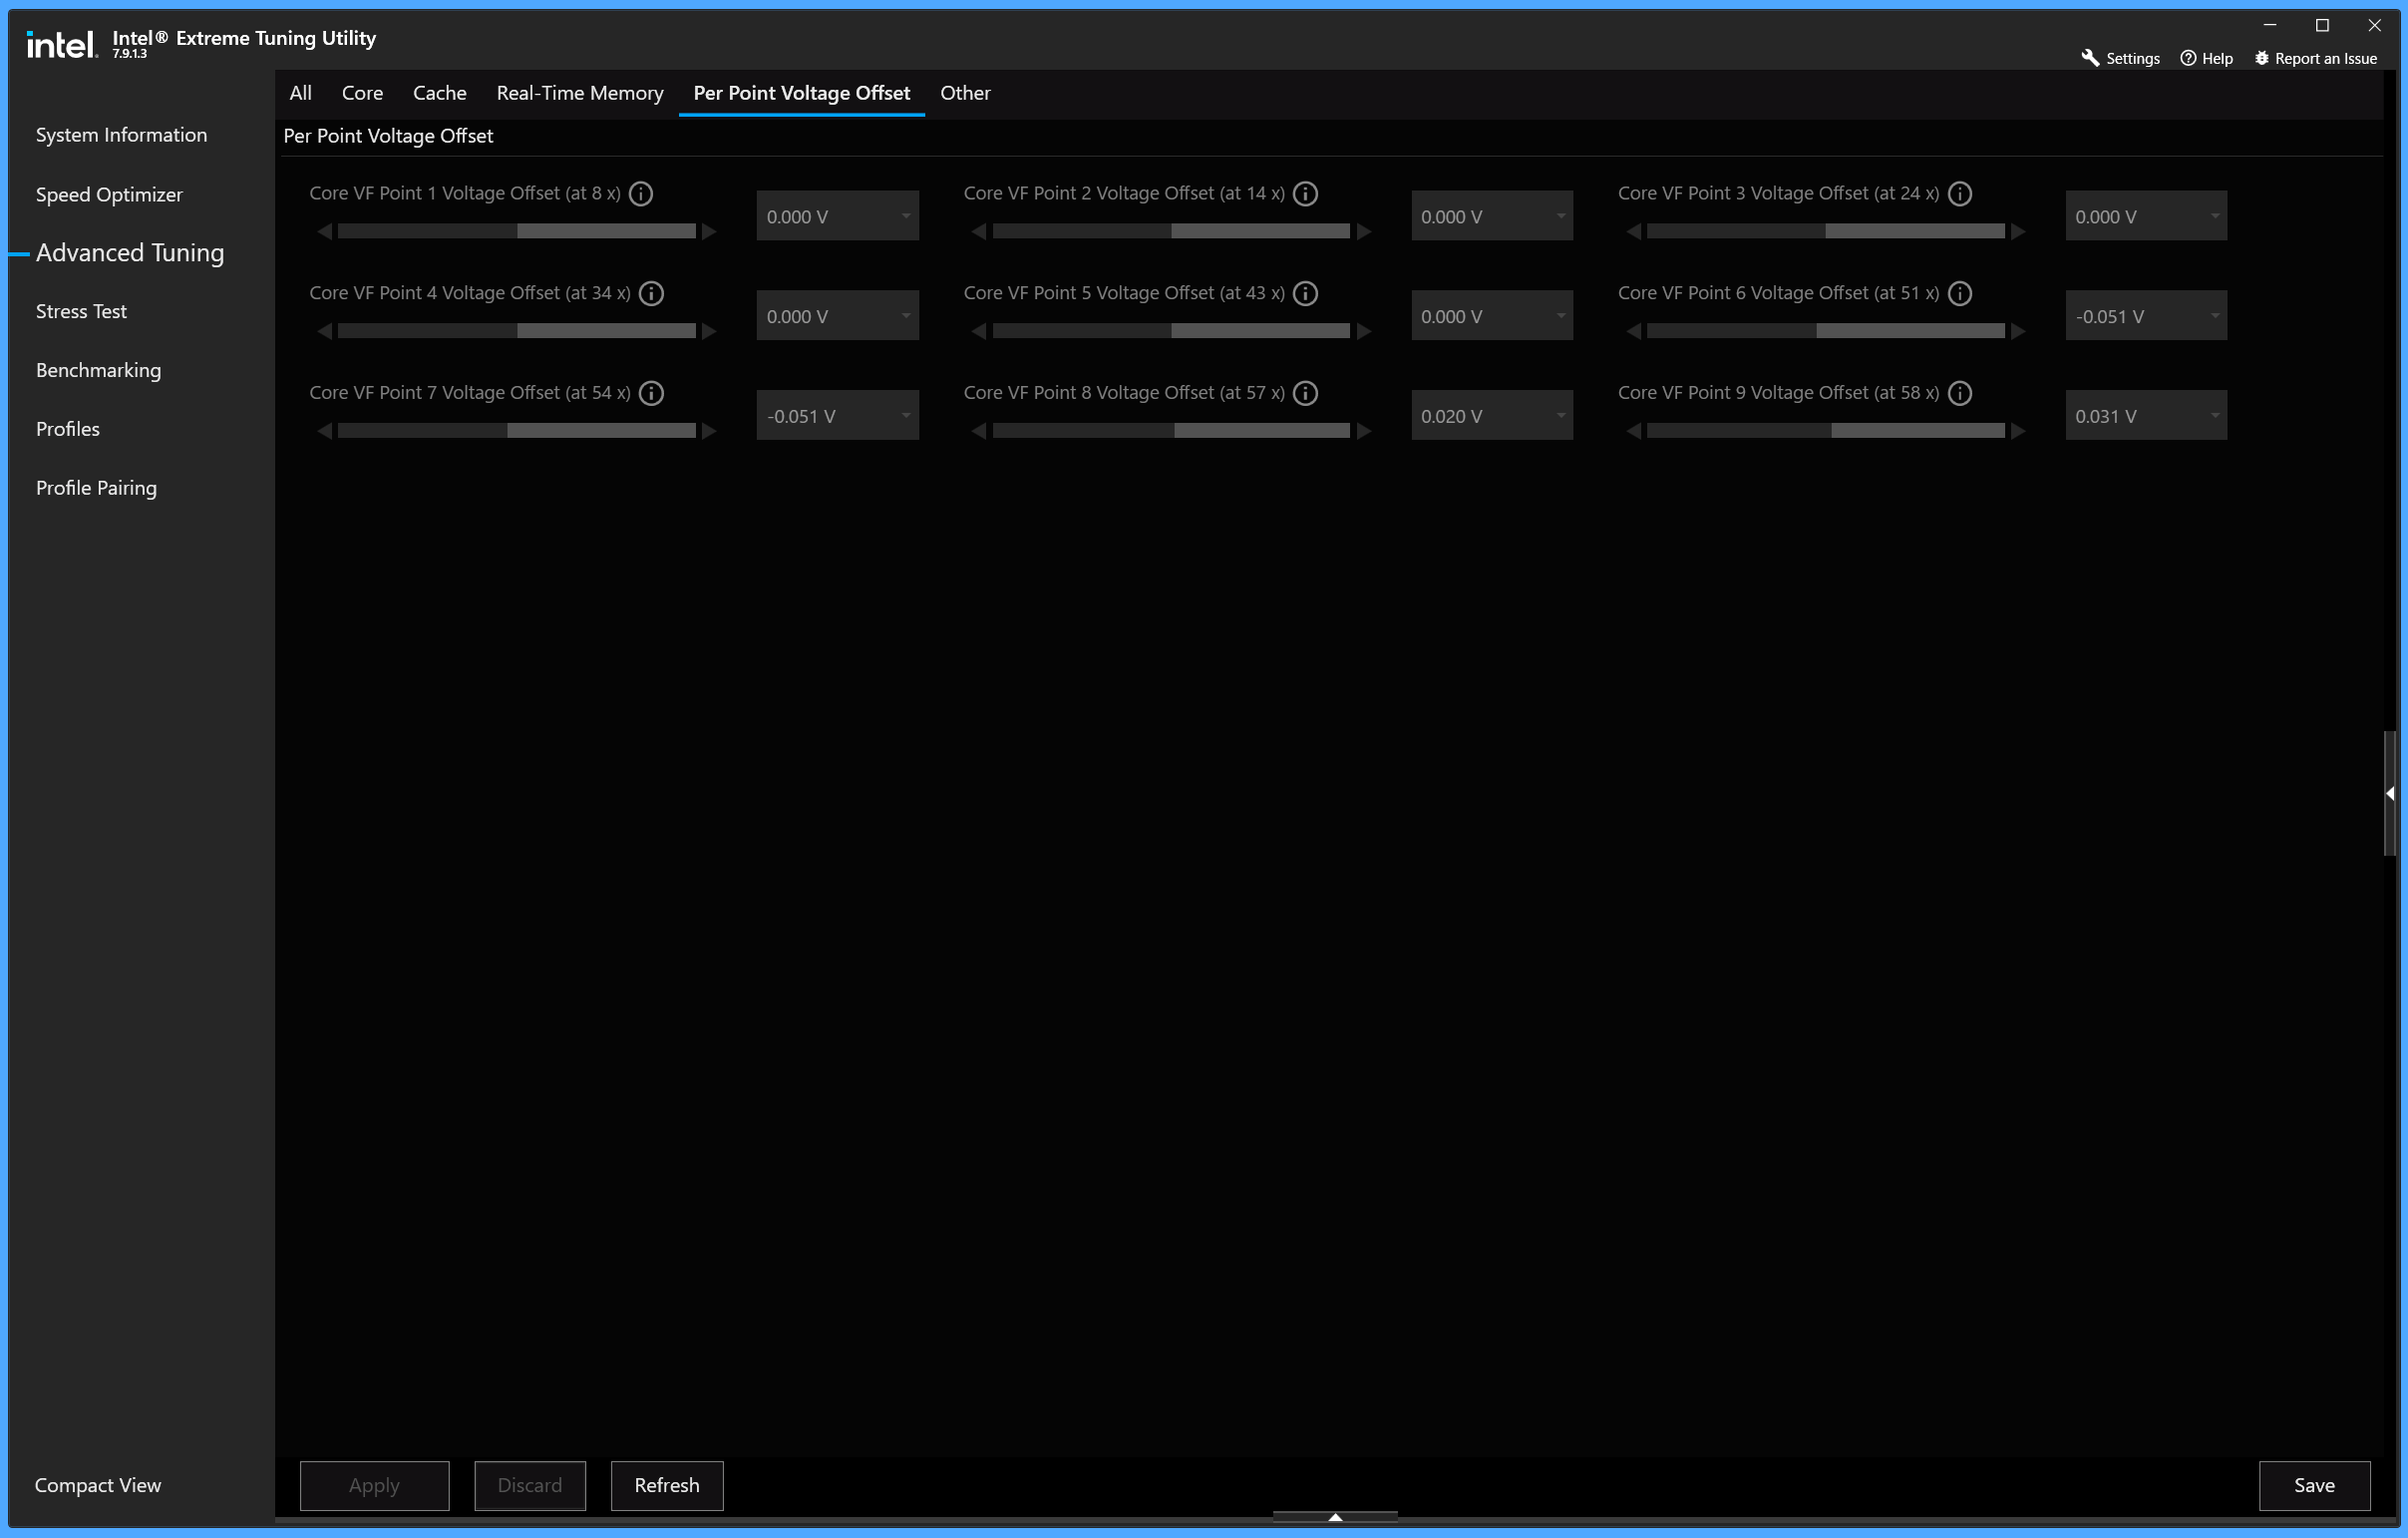The height and width of the screenshot is (1538, 2408).
Task: Decrease VF Point 6 offset with left arrow
Action: point(1633,331)
